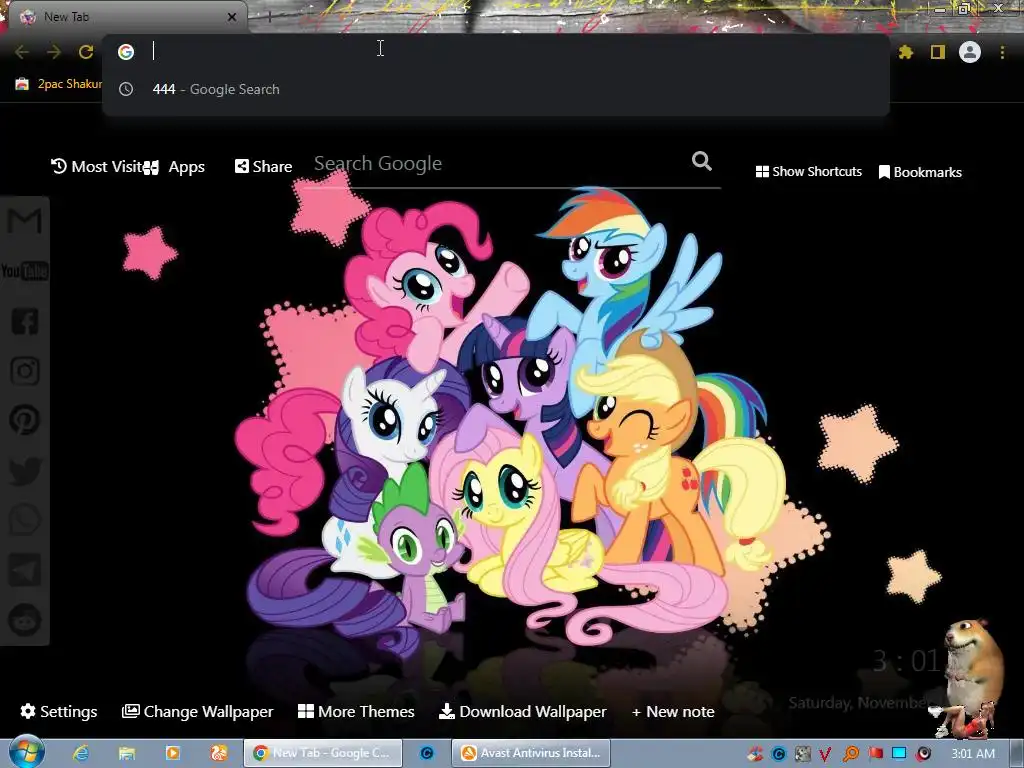Open WhatsApp from the left sidebar
Viewport: 1024px width, 768px height.
click(x=25, y=520)
